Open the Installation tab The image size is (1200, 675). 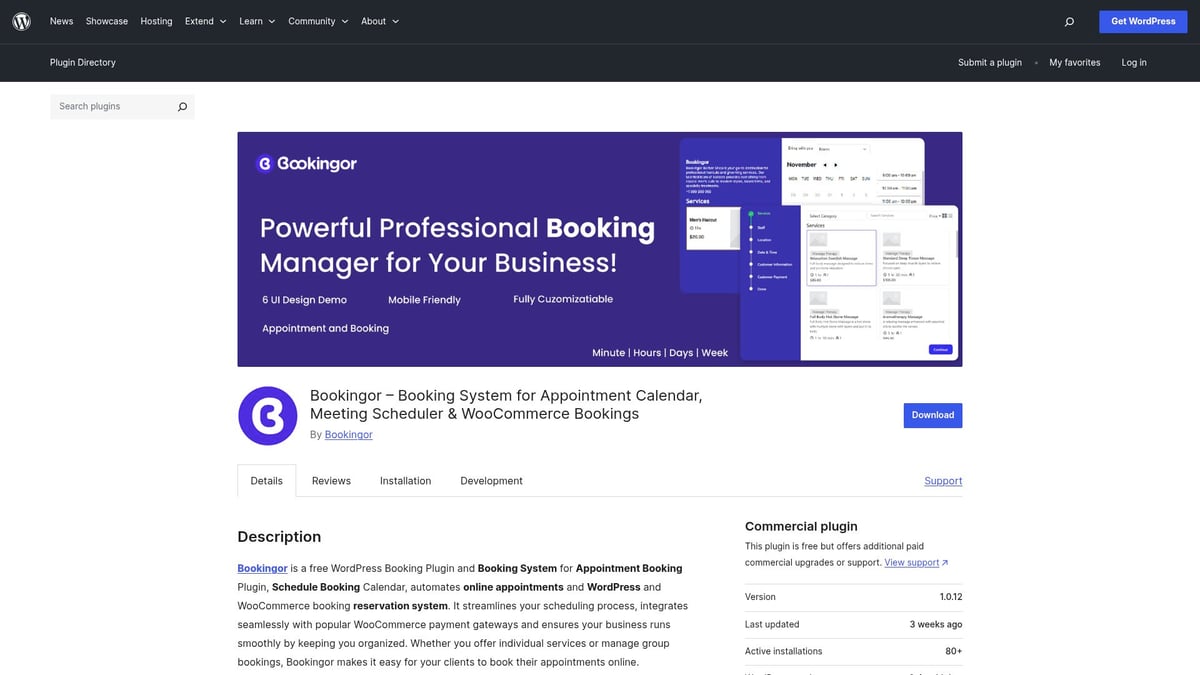[405, 480]
